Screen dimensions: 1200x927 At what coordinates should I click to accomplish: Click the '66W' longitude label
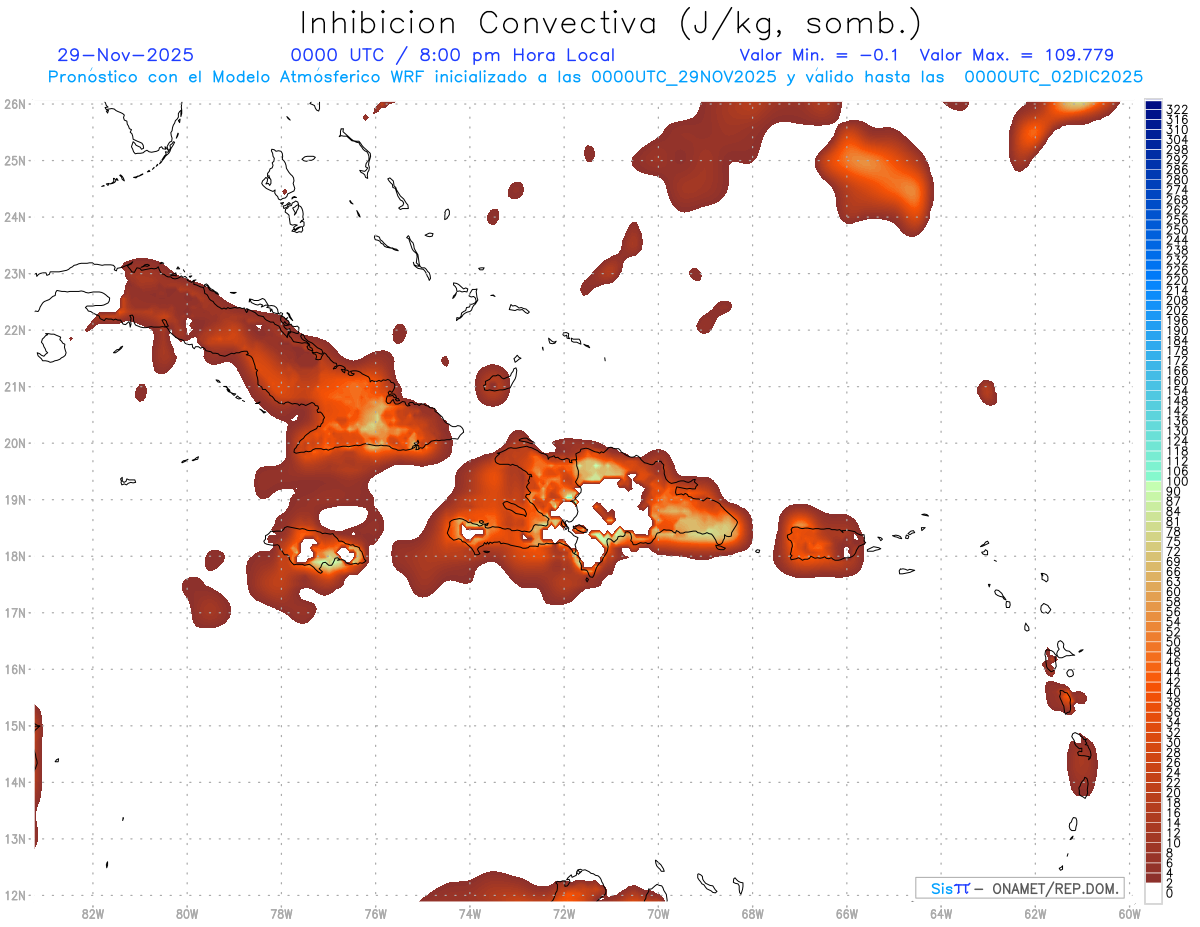[846, 913]
